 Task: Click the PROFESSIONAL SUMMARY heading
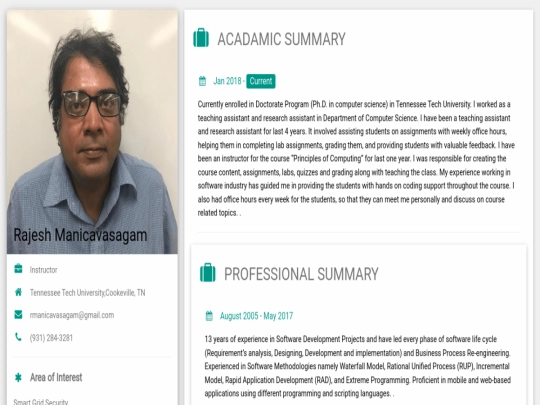(301, 274)
